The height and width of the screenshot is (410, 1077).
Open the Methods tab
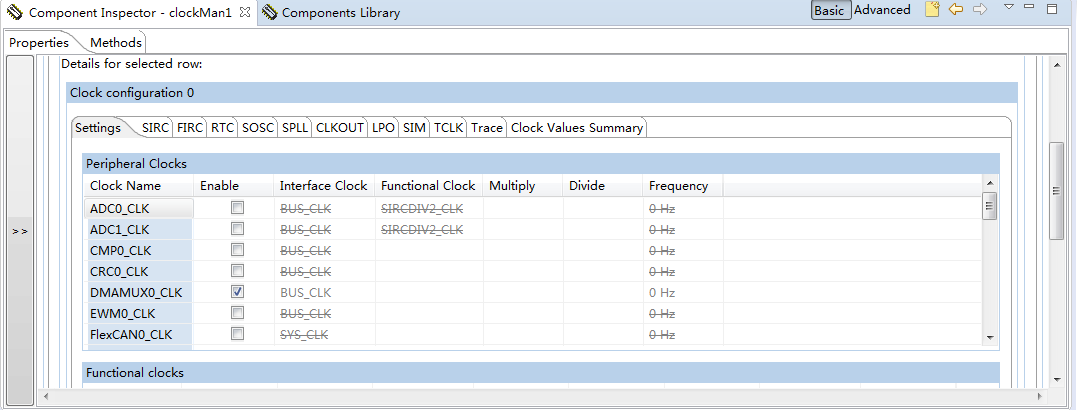(x=115, y=43)
